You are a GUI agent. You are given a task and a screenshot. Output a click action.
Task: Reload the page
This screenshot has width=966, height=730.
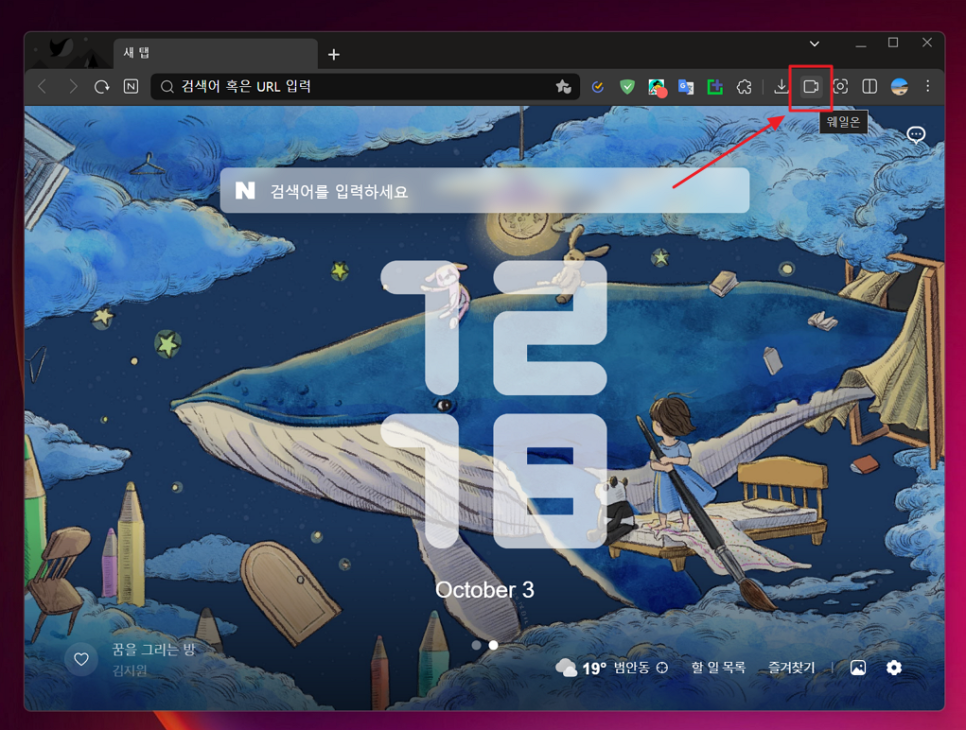click(x=102, y=87)
